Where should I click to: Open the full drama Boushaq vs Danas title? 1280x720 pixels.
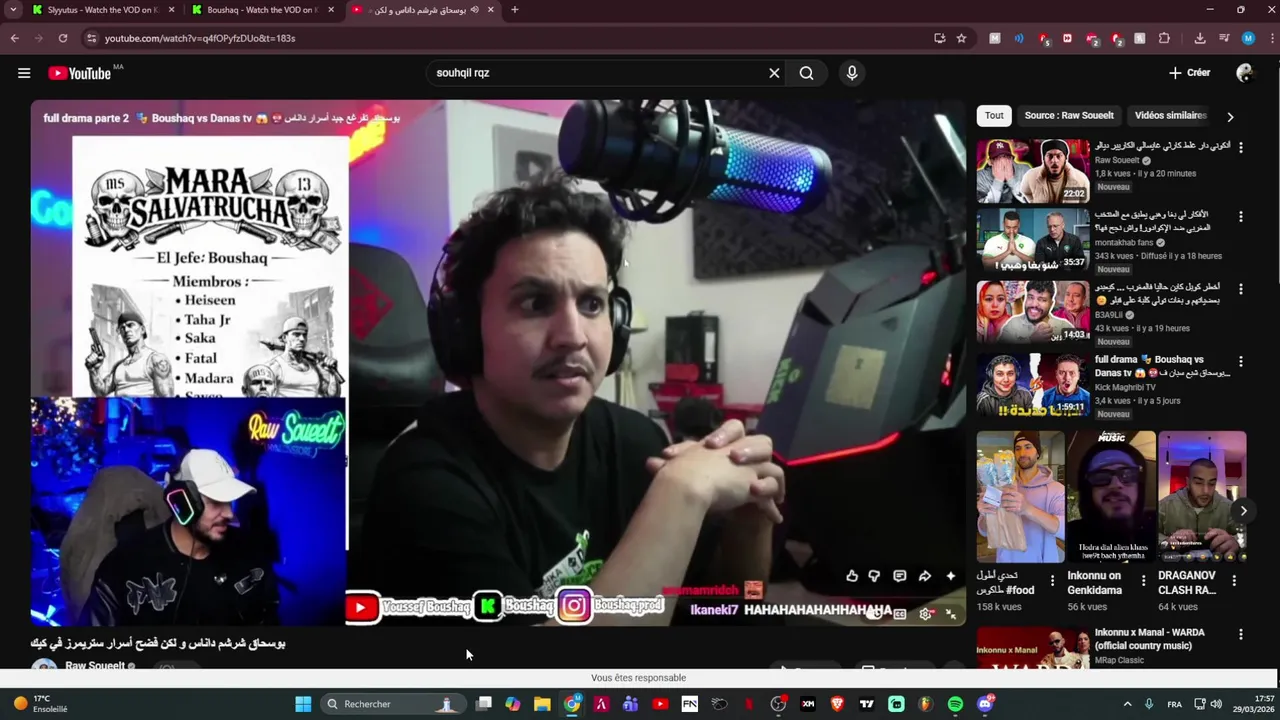[x=1162, y=366]
